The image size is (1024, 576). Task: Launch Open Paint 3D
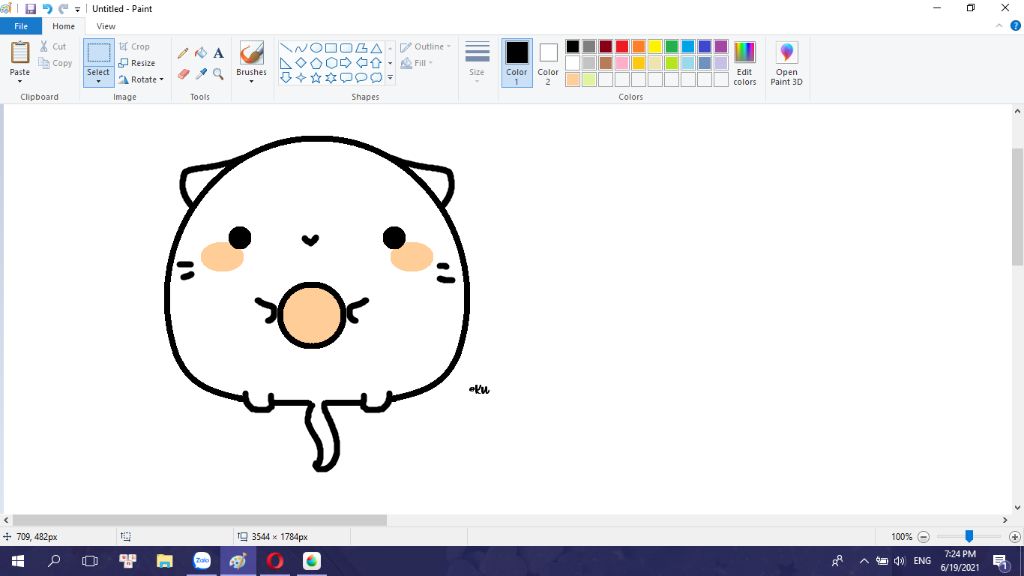pyautogui.click(x=786, y=63)
